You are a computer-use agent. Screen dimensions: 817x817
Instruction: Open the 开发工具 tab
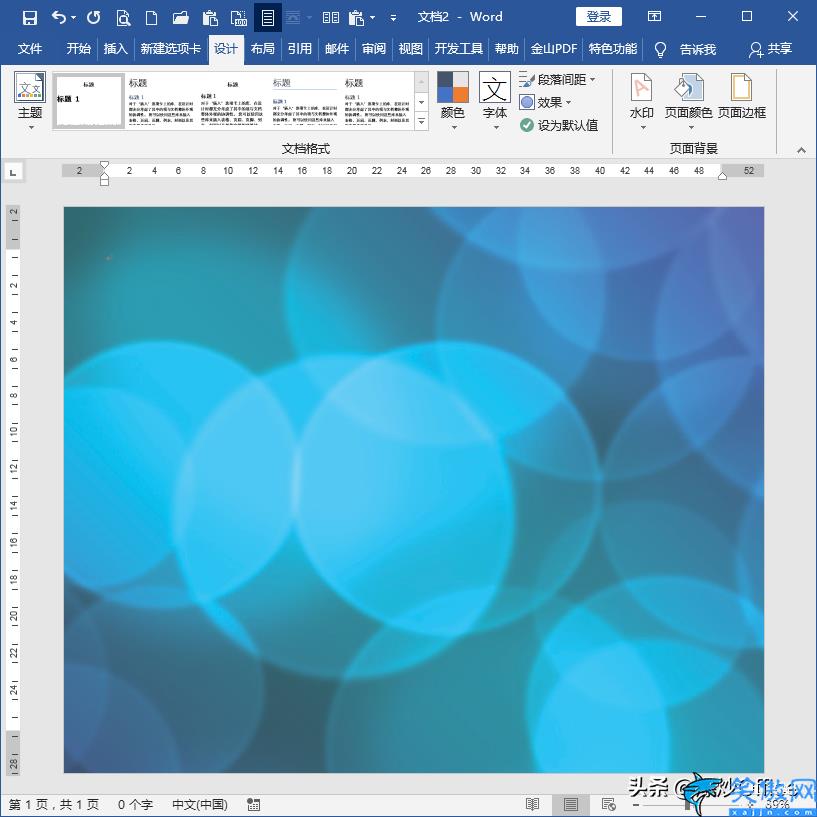pyautogui.click(x=459, y=49)
